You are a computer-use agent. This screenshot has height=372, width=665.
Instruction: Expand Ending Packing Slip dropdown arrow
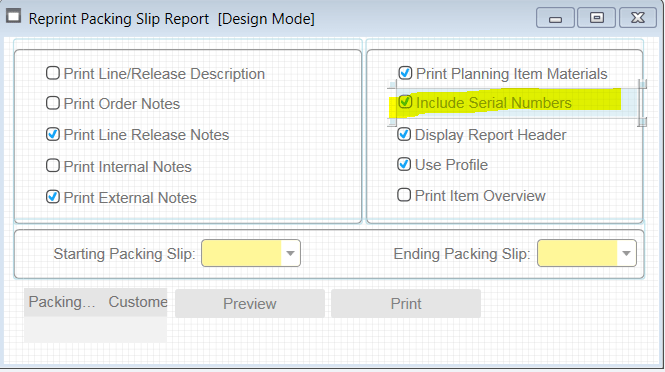626,253
